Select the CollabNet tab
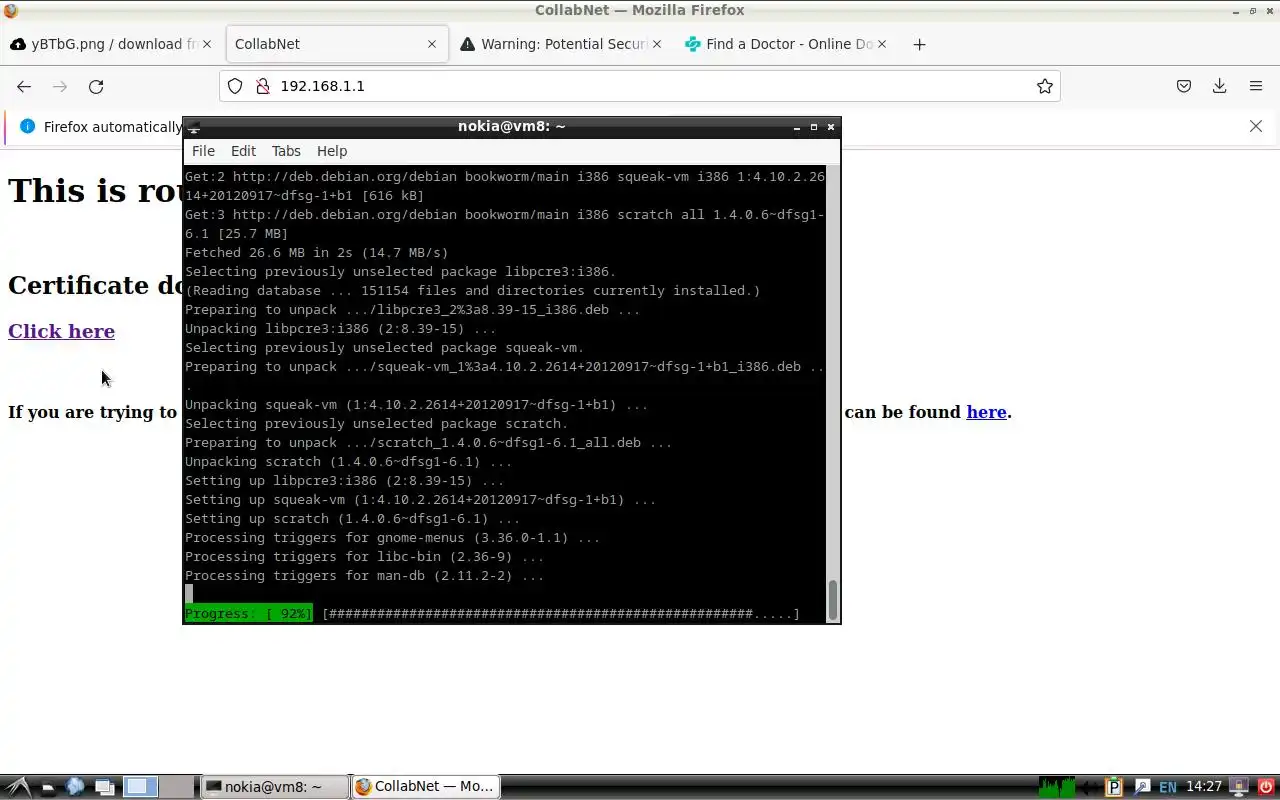 tap(336, 44)
